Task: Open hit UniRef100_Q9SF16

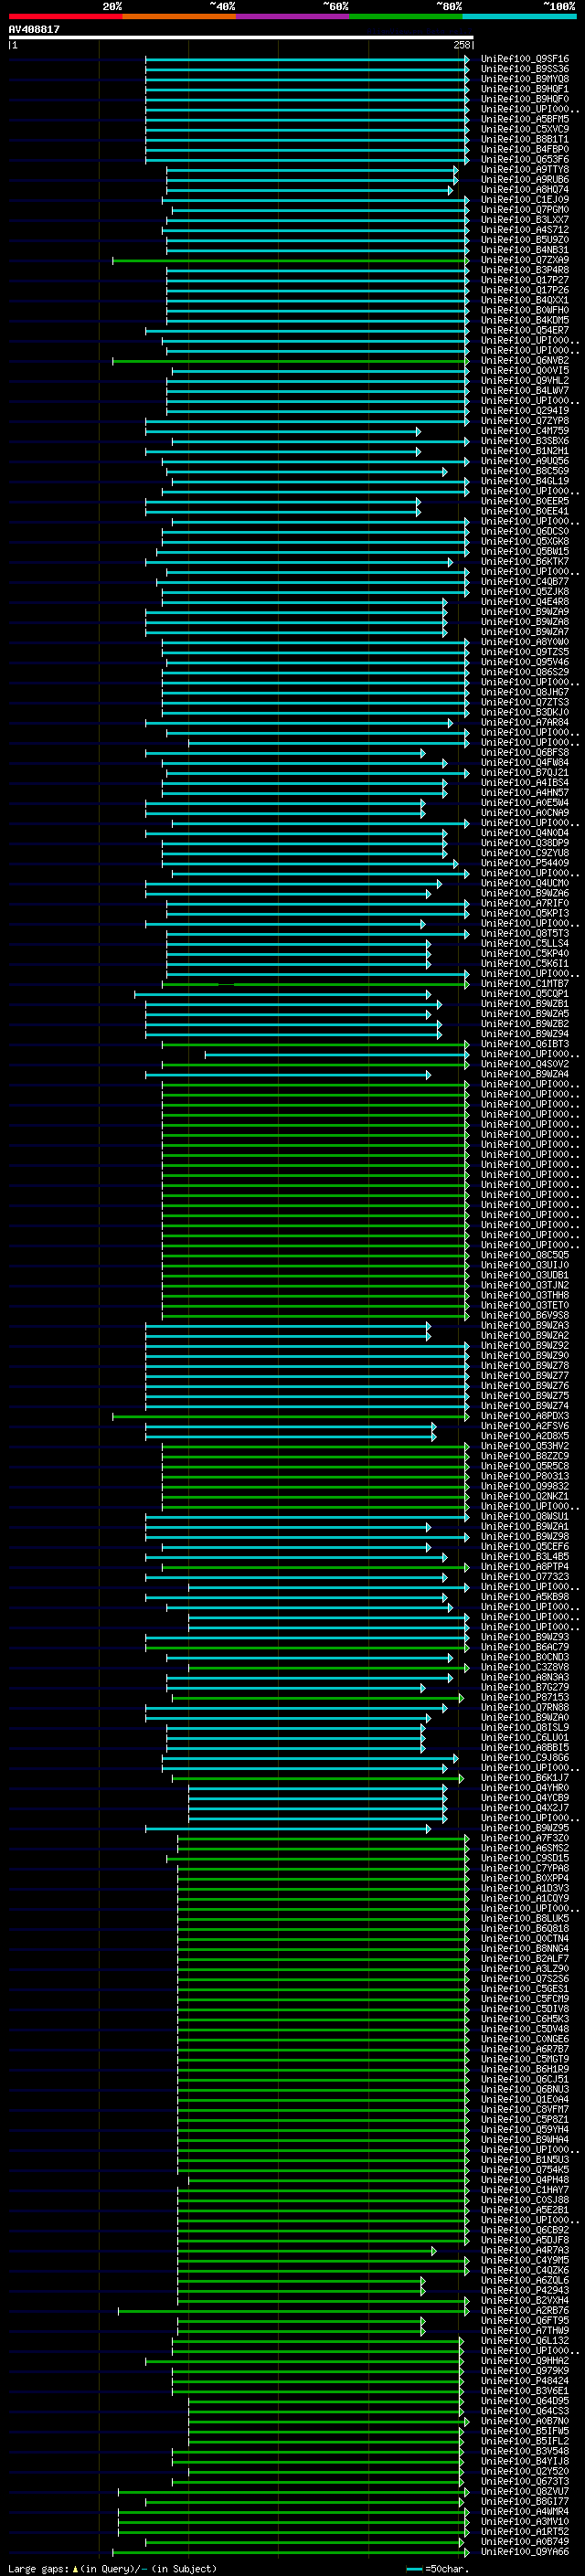Action: tap(525, 59)
